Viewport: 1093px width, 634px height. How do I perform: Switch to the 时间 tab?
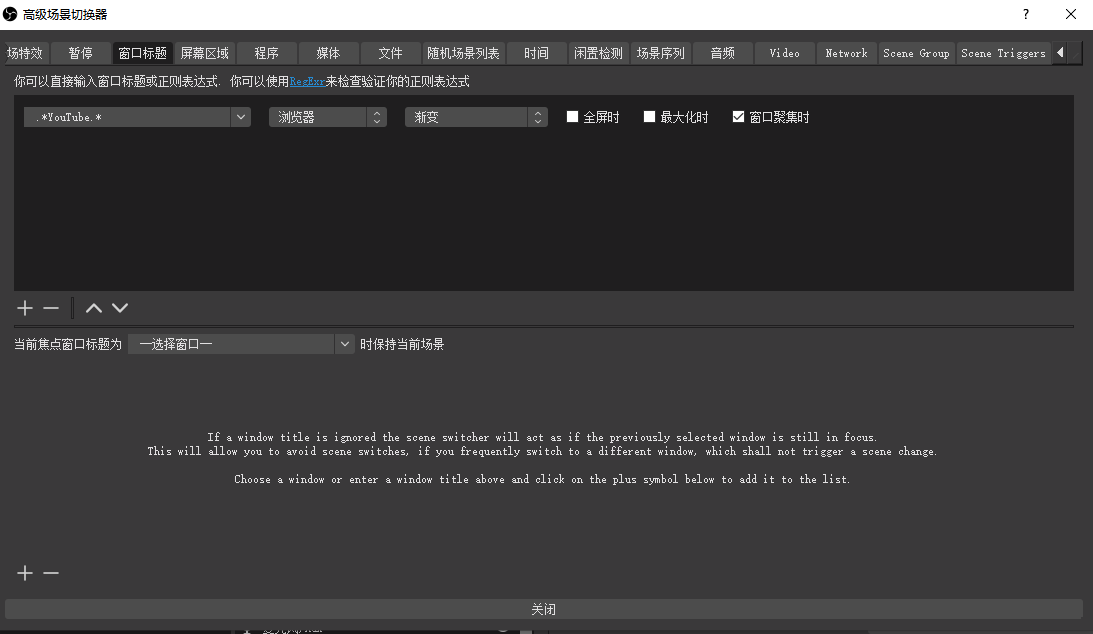tap(536, 53)
